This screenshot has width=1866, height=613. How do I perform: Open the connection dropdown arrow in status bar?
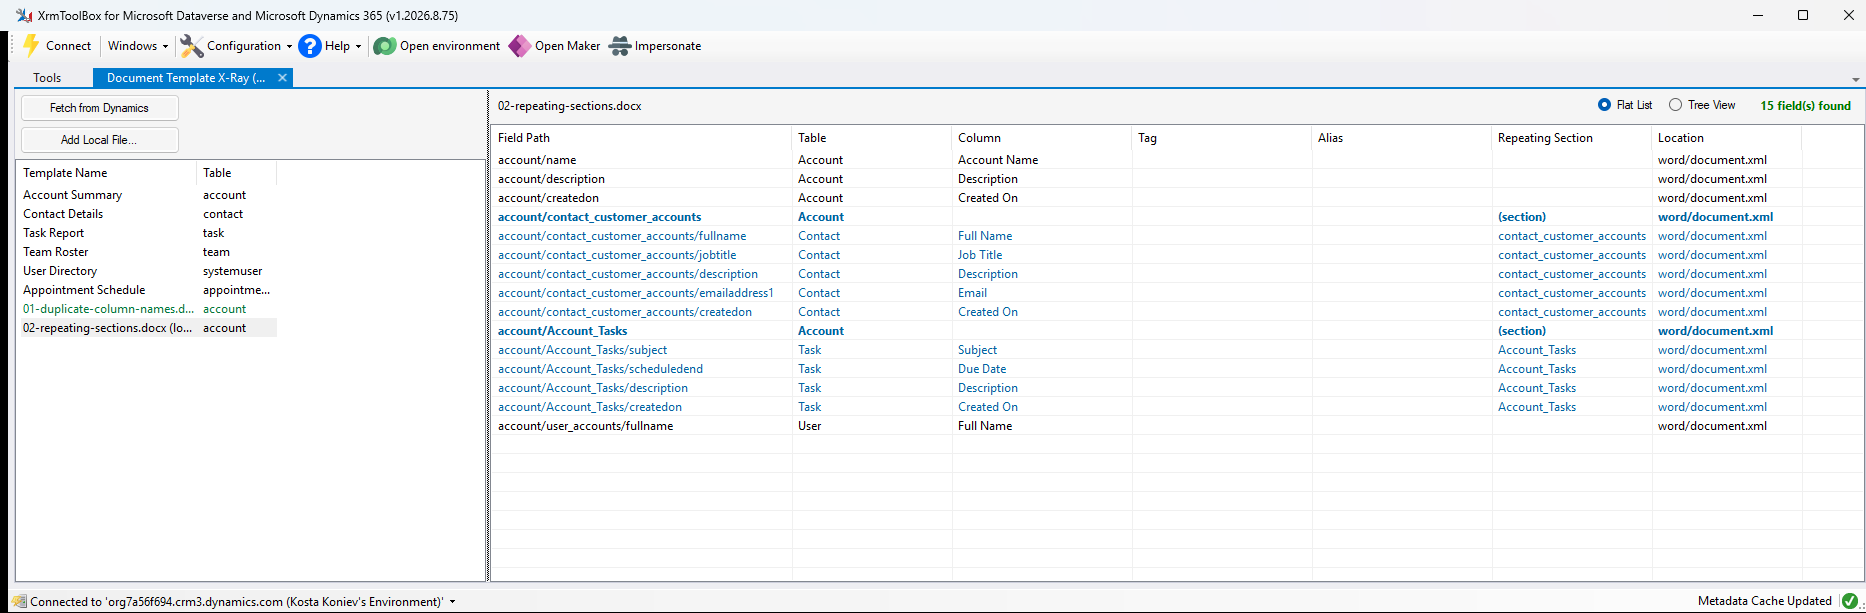point(452,601)
